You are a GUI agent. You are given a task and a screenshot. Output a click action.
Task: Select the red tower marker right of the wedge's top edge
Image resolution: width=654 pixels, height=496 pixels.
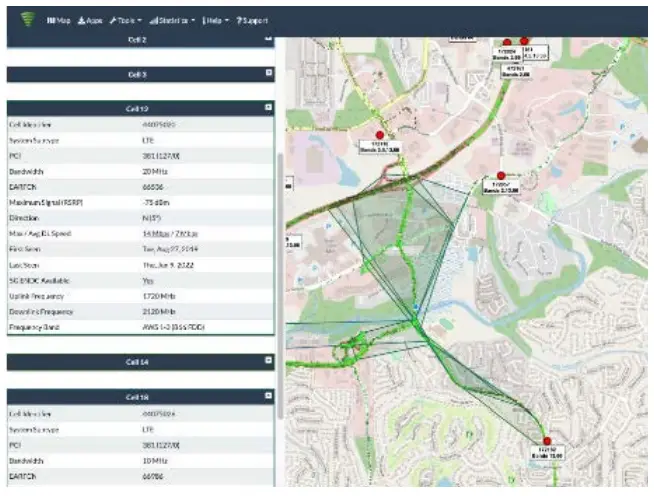click(x=501, y=176)
